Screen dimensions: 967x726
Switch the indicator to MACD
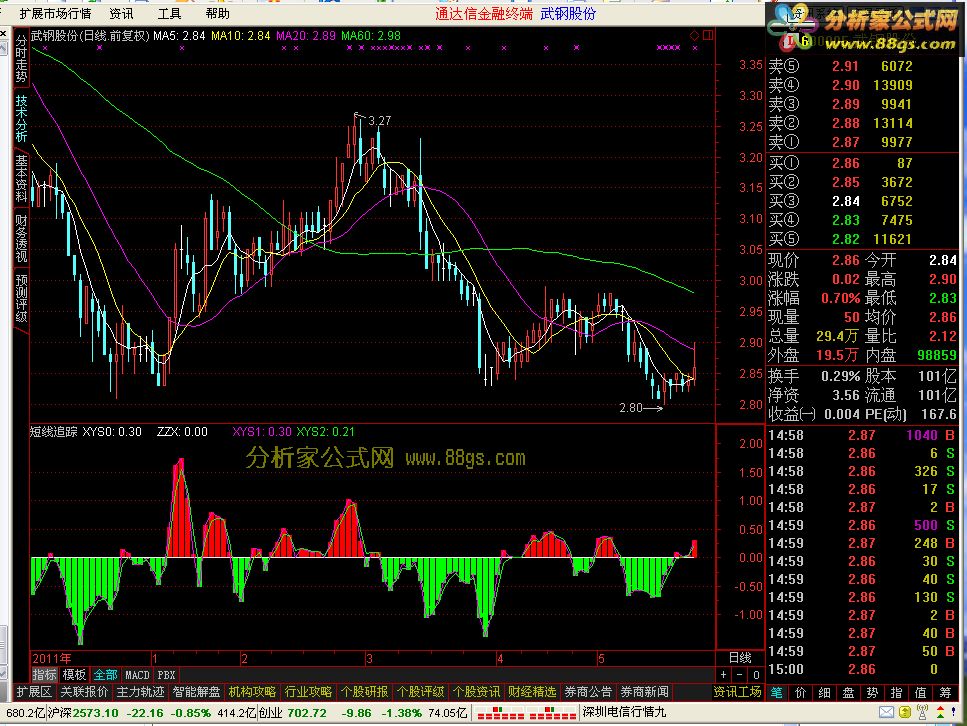(137, 675)
